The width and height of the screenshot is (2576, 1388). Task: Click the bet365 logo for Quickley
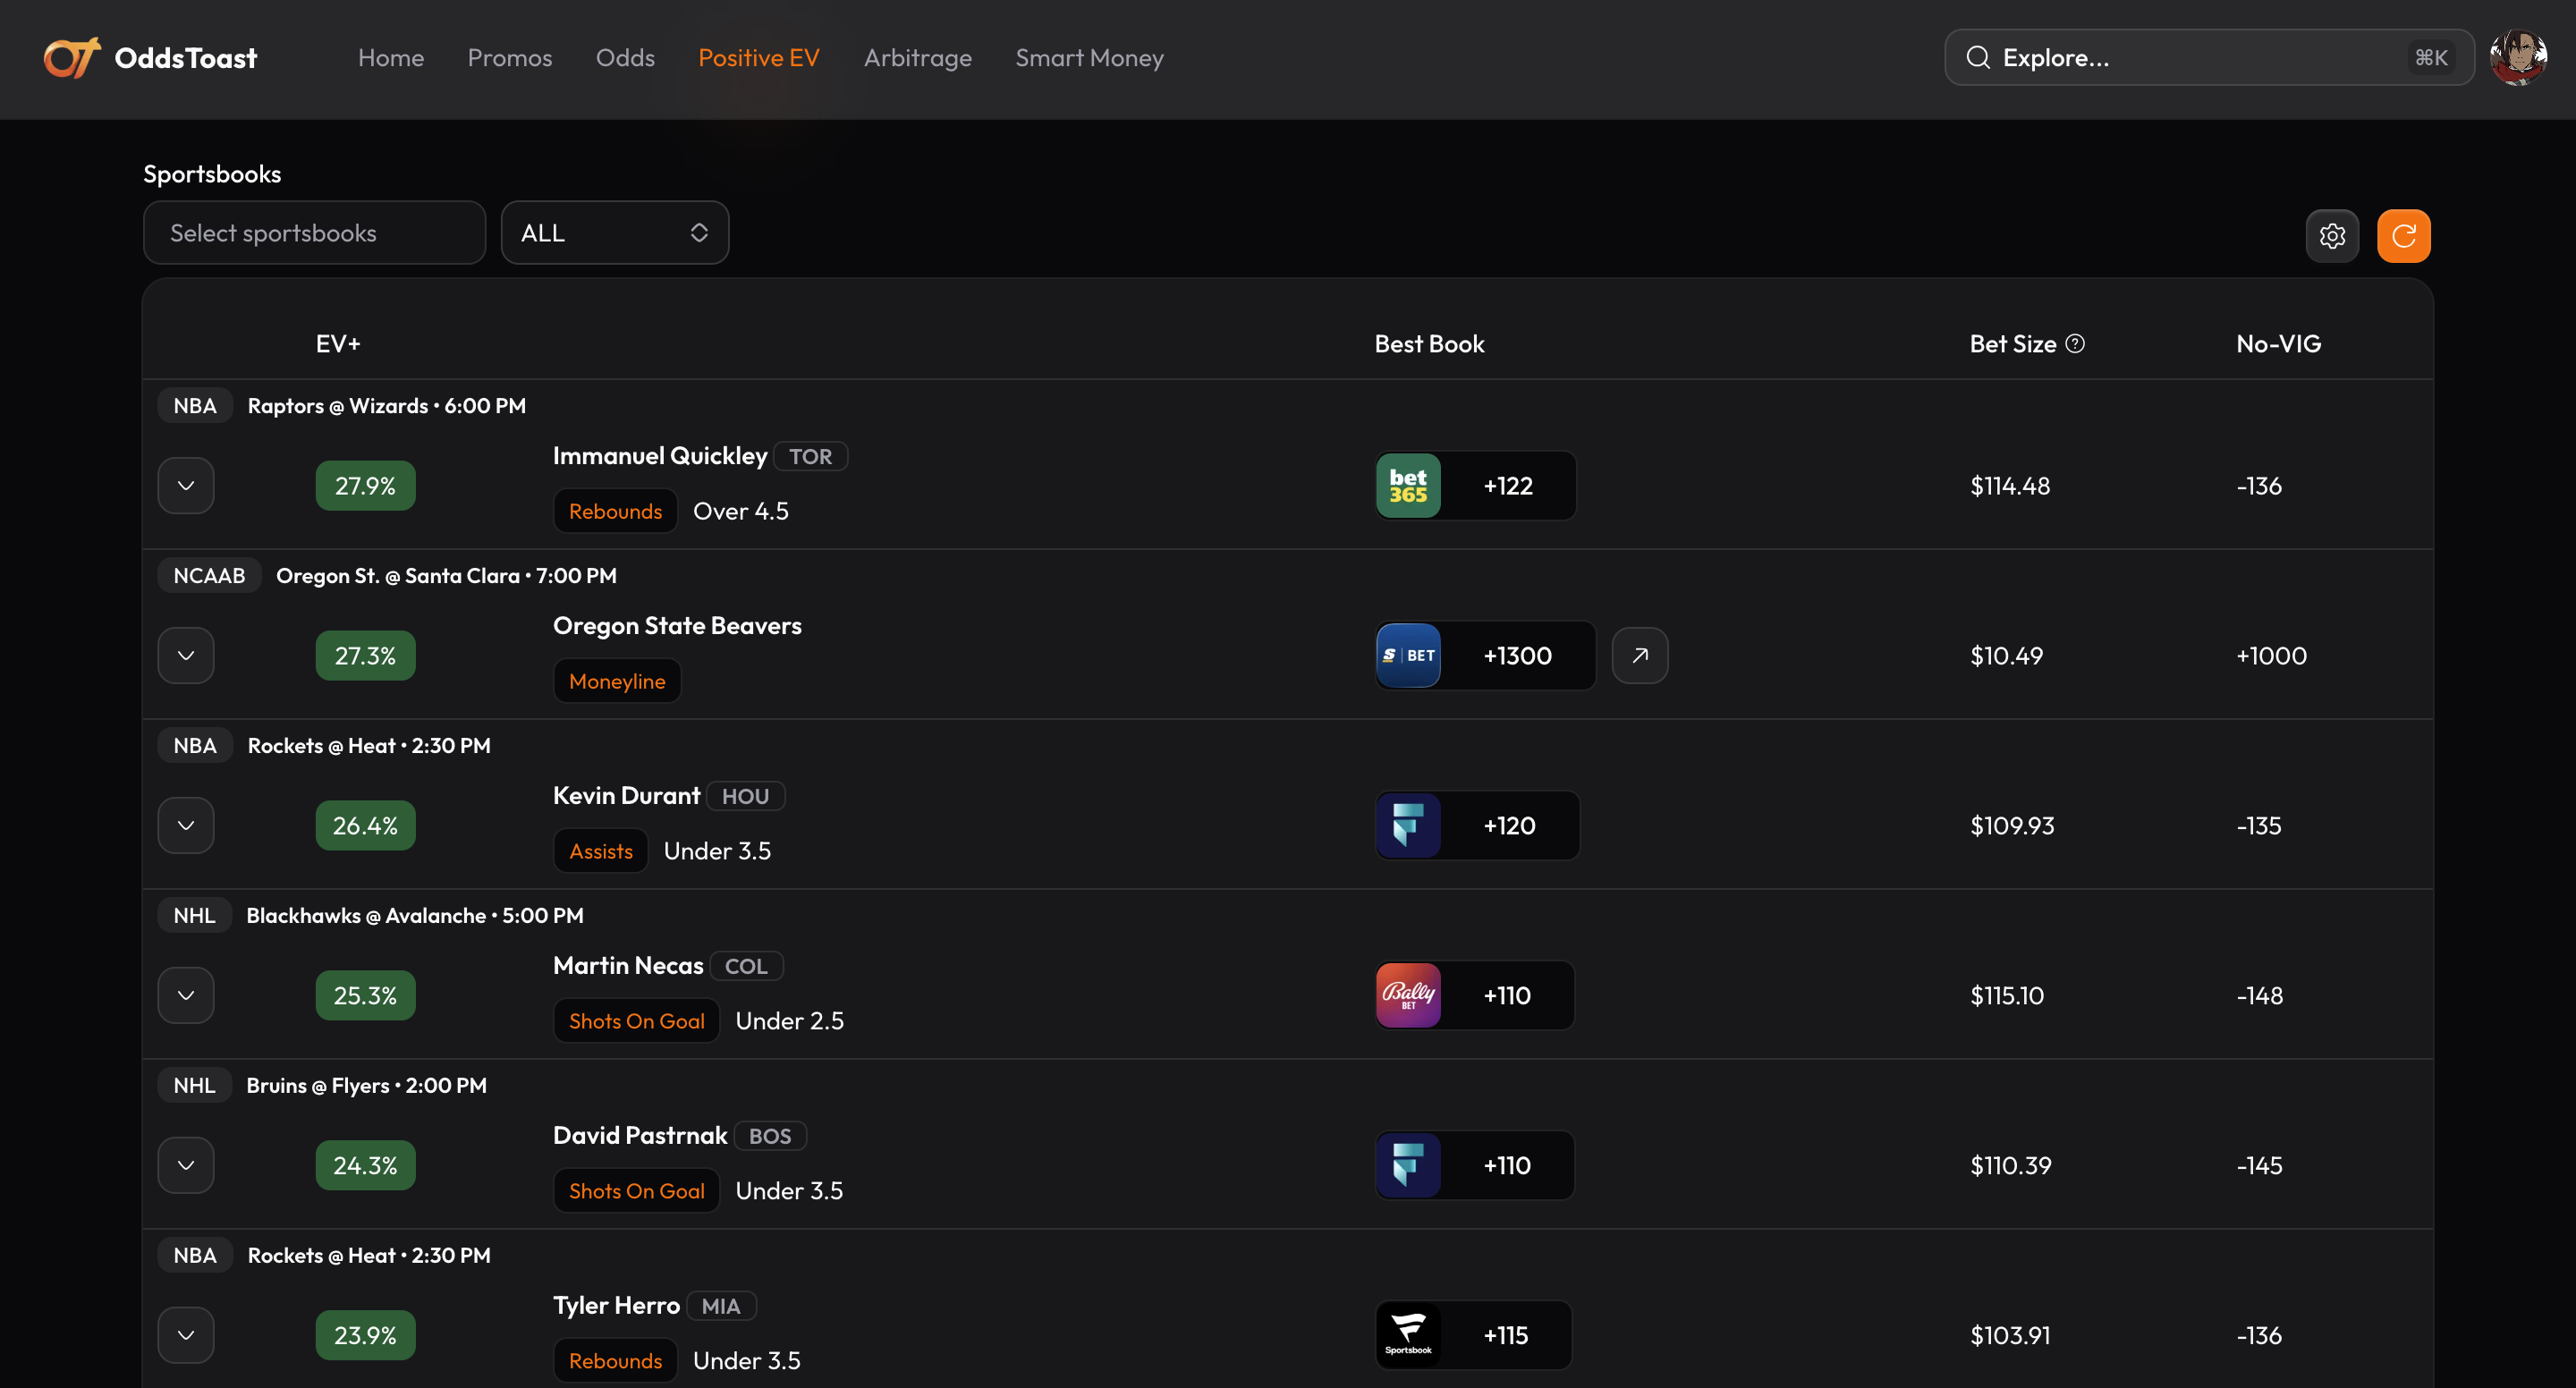point(1408,486)
